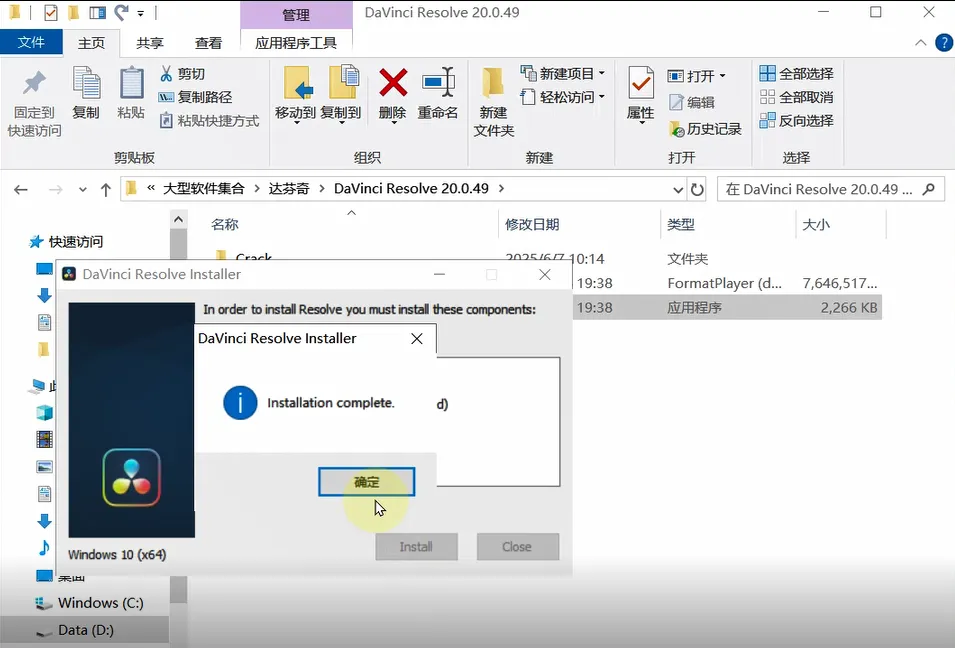955x648 pixels.
Task: Select 粘贴快捷方式 command
Action: tap(209, 121)
